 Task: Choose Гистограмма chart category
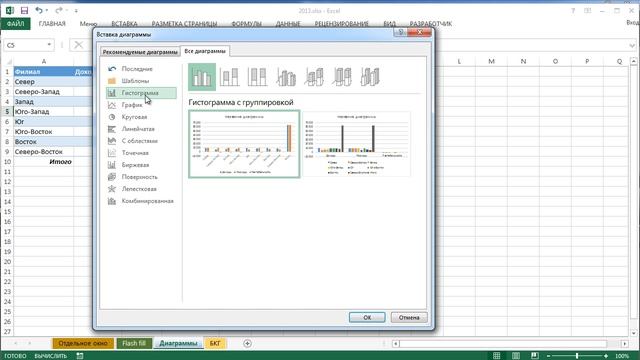point(141,93)
